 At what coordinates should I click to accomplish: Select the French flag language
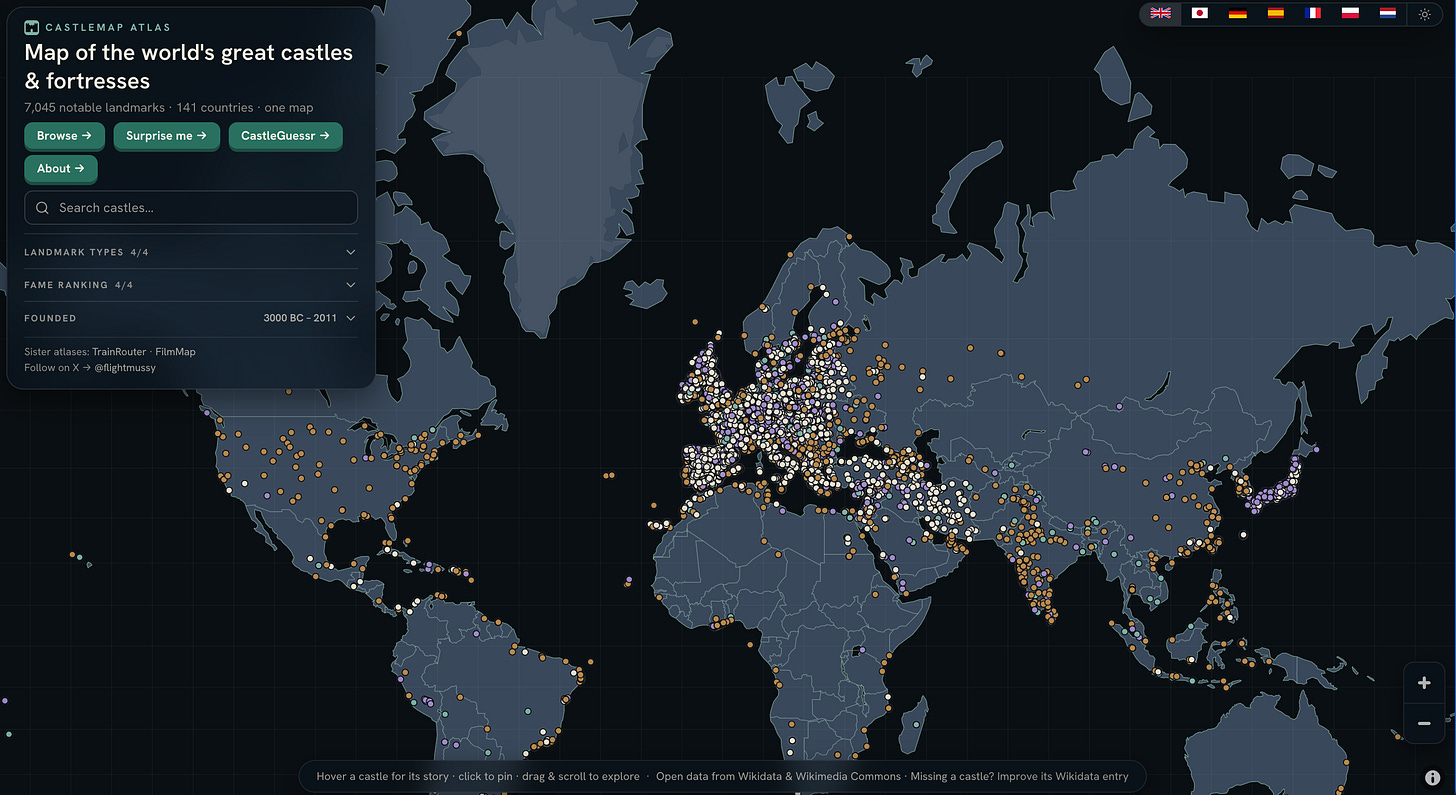[x=1313, y=14]
